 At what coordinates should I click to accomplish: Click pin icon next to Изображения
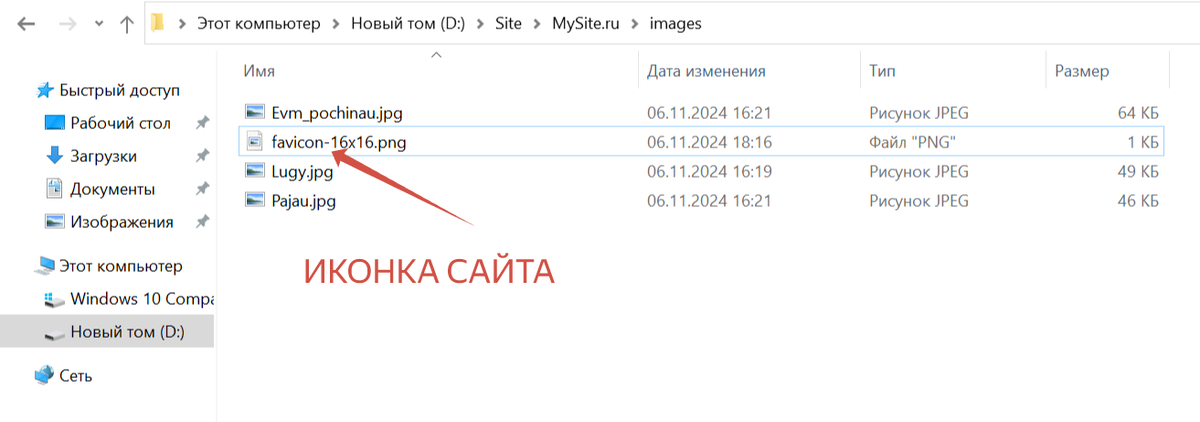tap(203, 222)
